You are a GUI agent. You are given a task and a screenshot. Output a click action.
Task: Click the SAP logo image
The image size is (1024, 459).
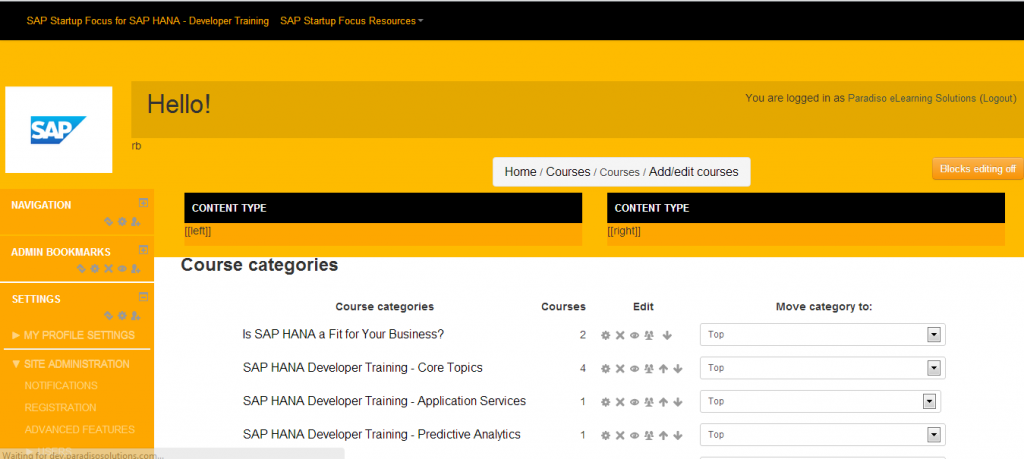pyautogui.click(x=58, y=130)
